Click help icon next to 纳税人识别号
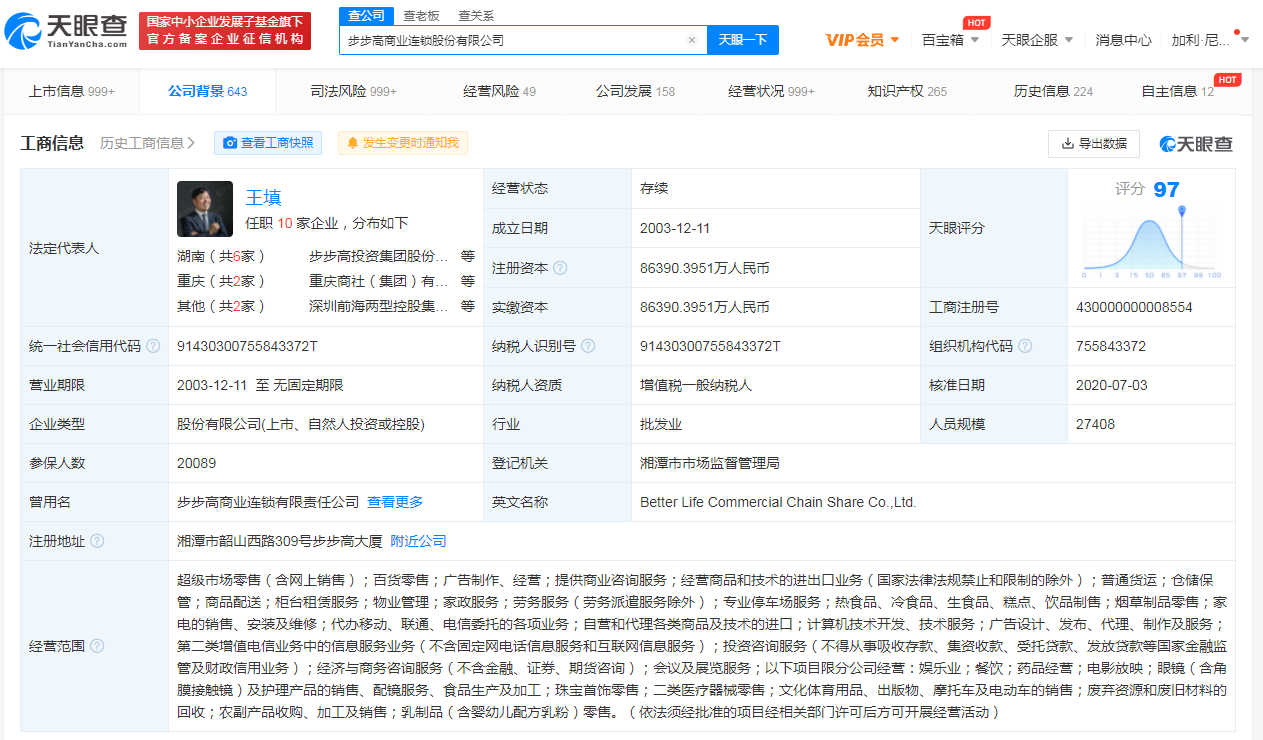 [588, 346]
